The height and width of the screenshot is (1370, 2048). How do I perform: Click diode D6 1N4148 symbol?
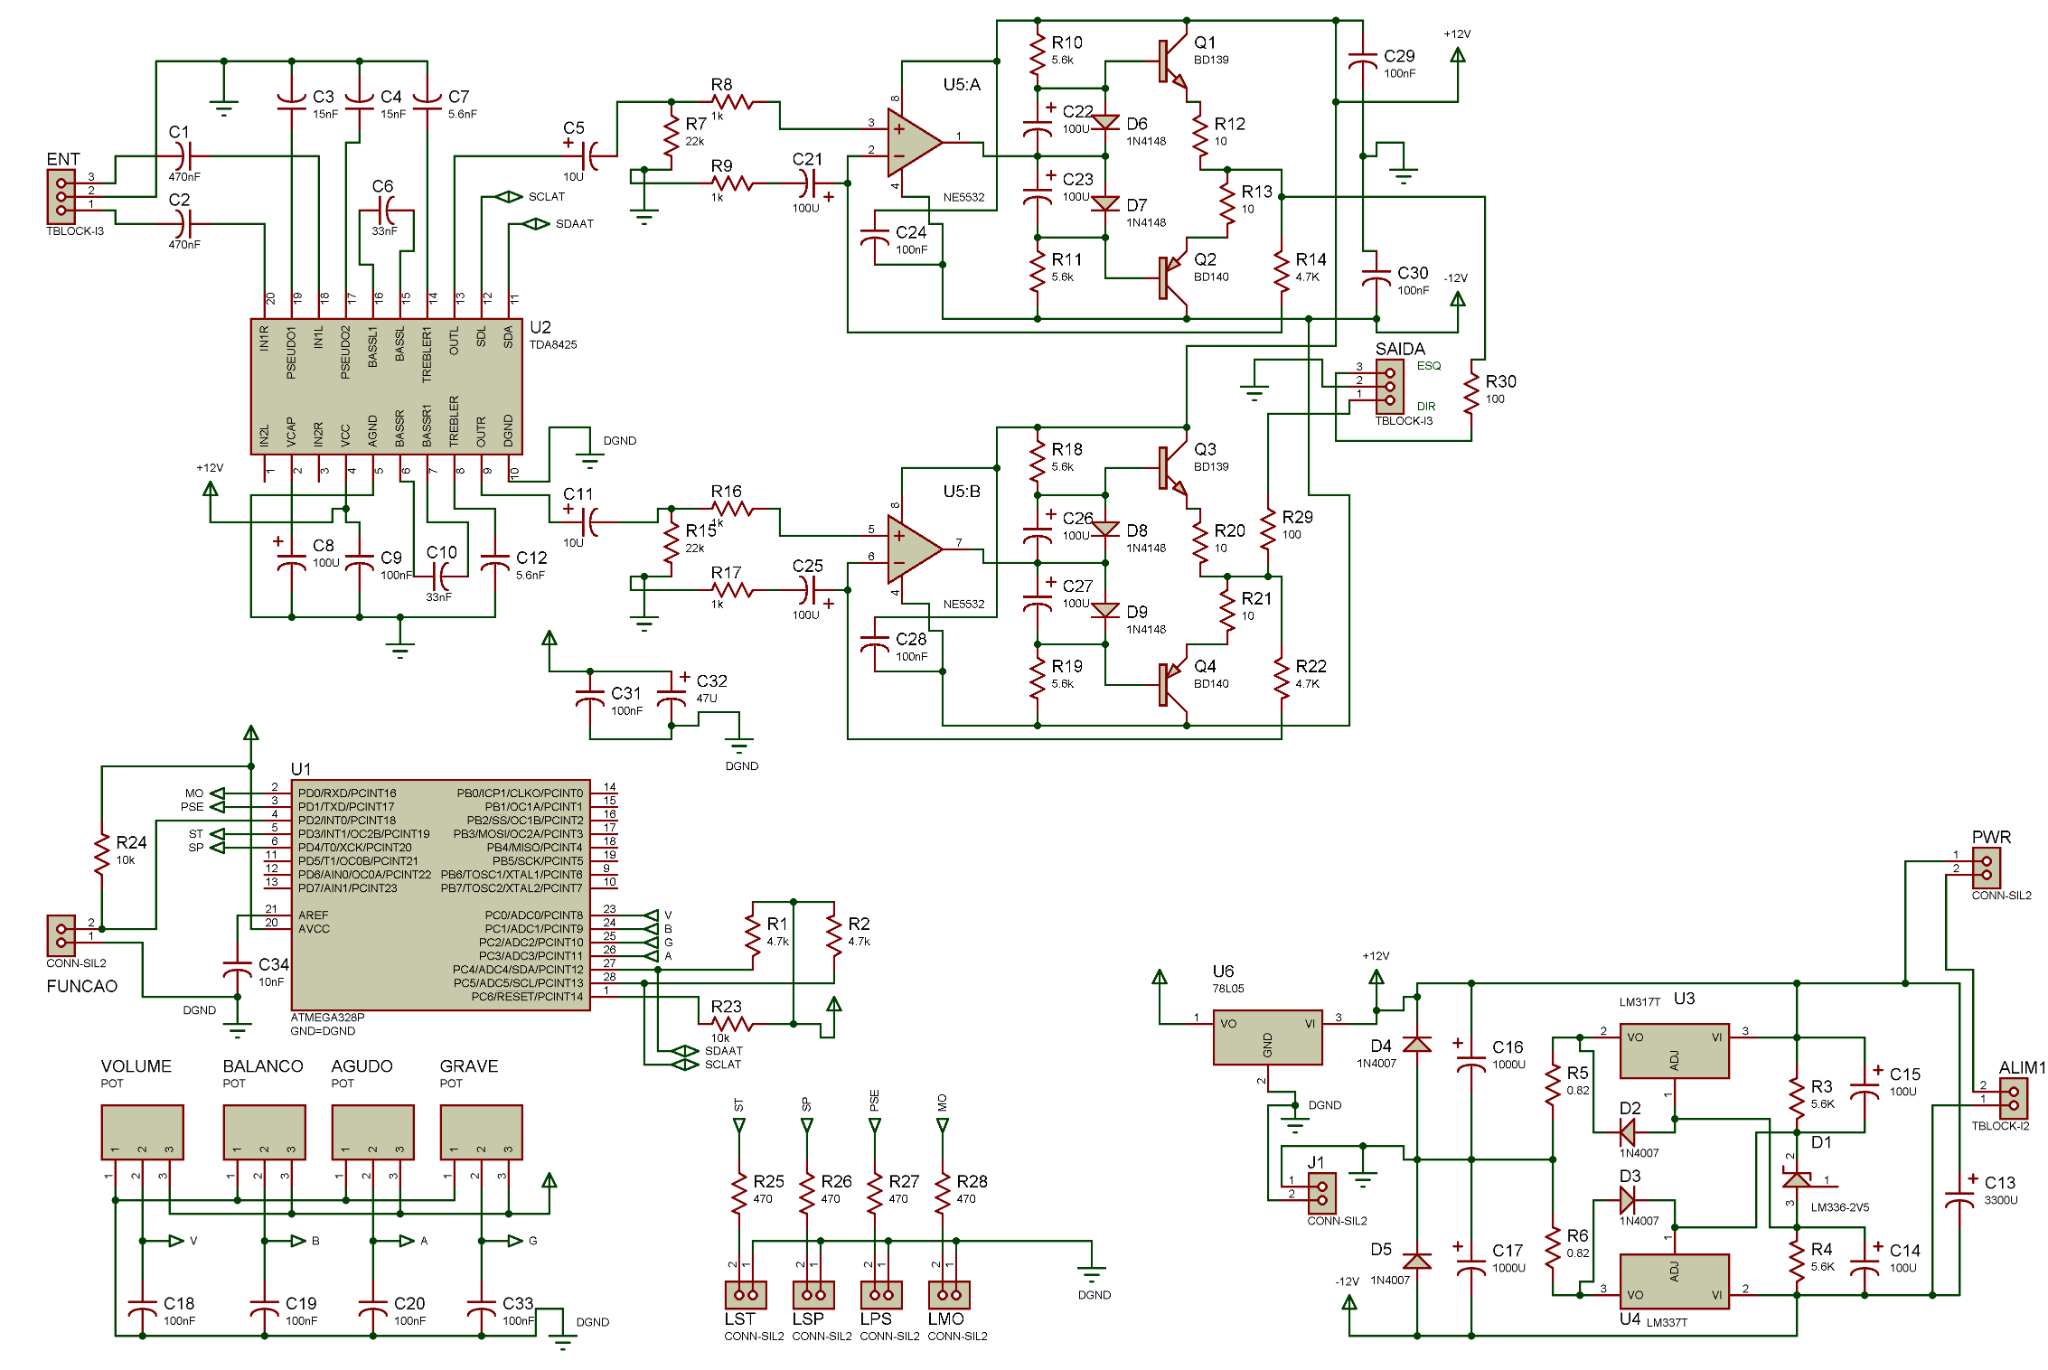(1105, 123)
